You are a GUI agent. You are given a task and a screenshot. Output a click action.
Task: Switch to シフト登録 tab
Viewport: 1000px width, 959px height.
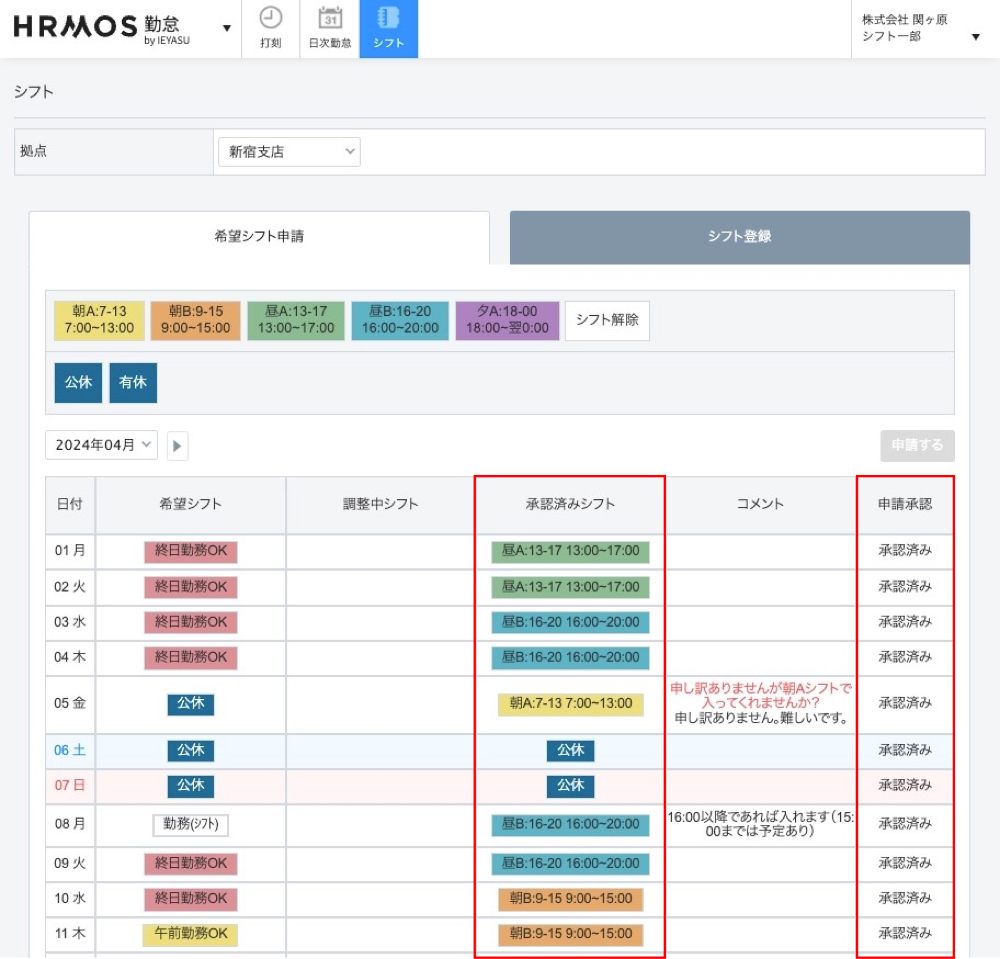coord(739,237)
